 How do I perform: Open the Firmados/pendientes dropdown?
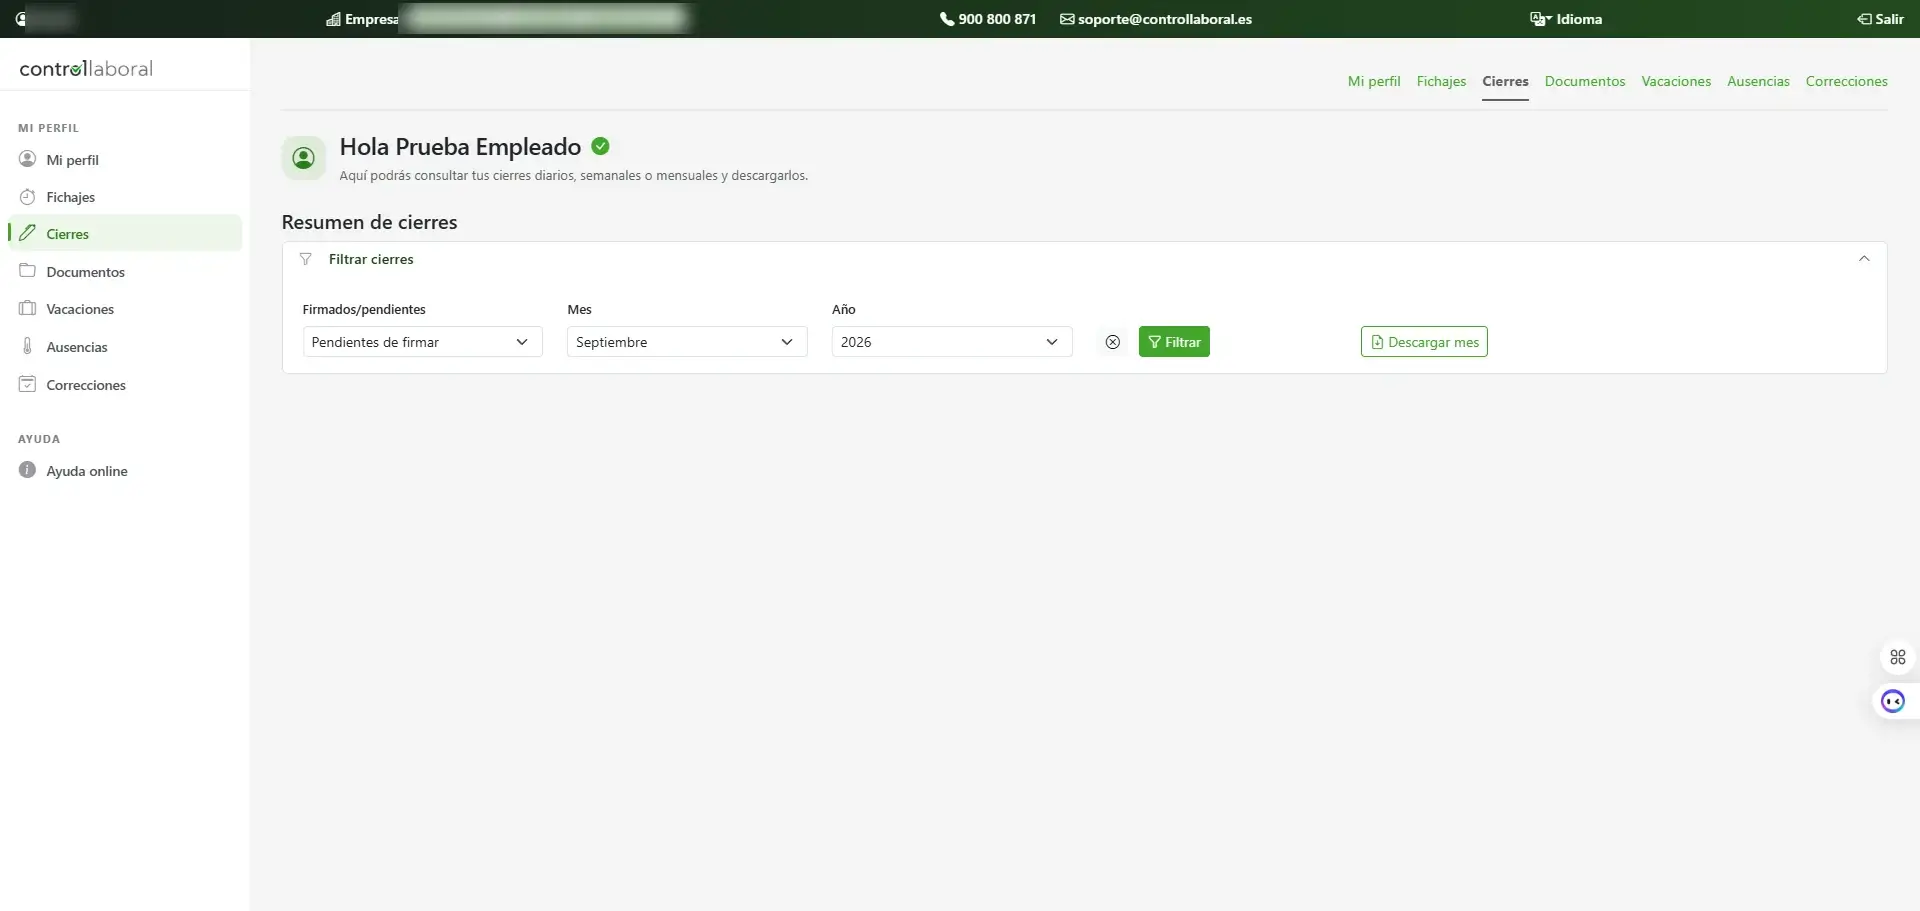422,342
